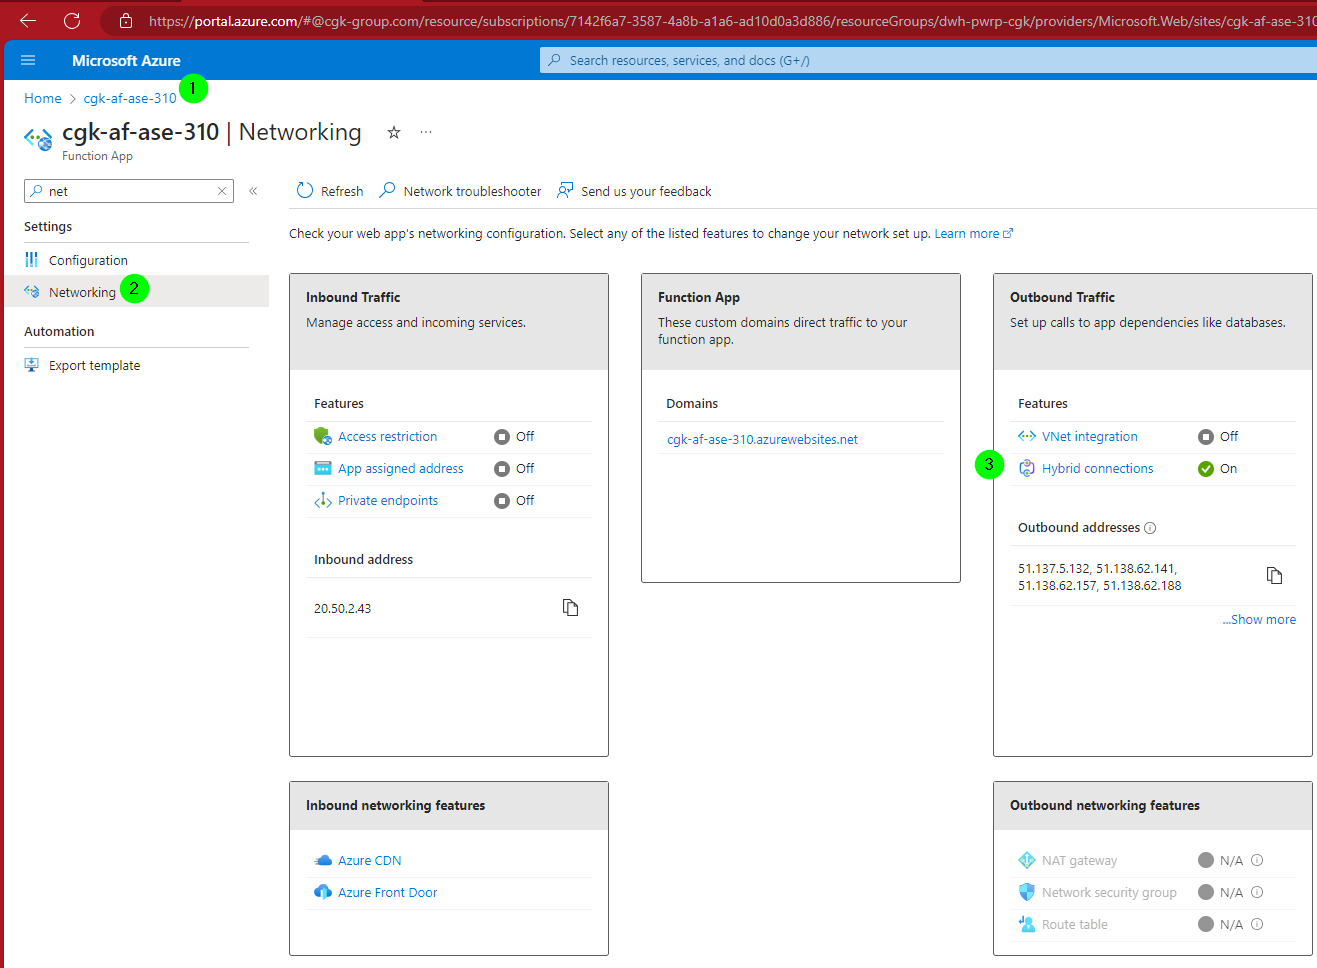1317x968 pixels.
Task: Expand outbound addresses with Show more
Action: pos(1259,619)
